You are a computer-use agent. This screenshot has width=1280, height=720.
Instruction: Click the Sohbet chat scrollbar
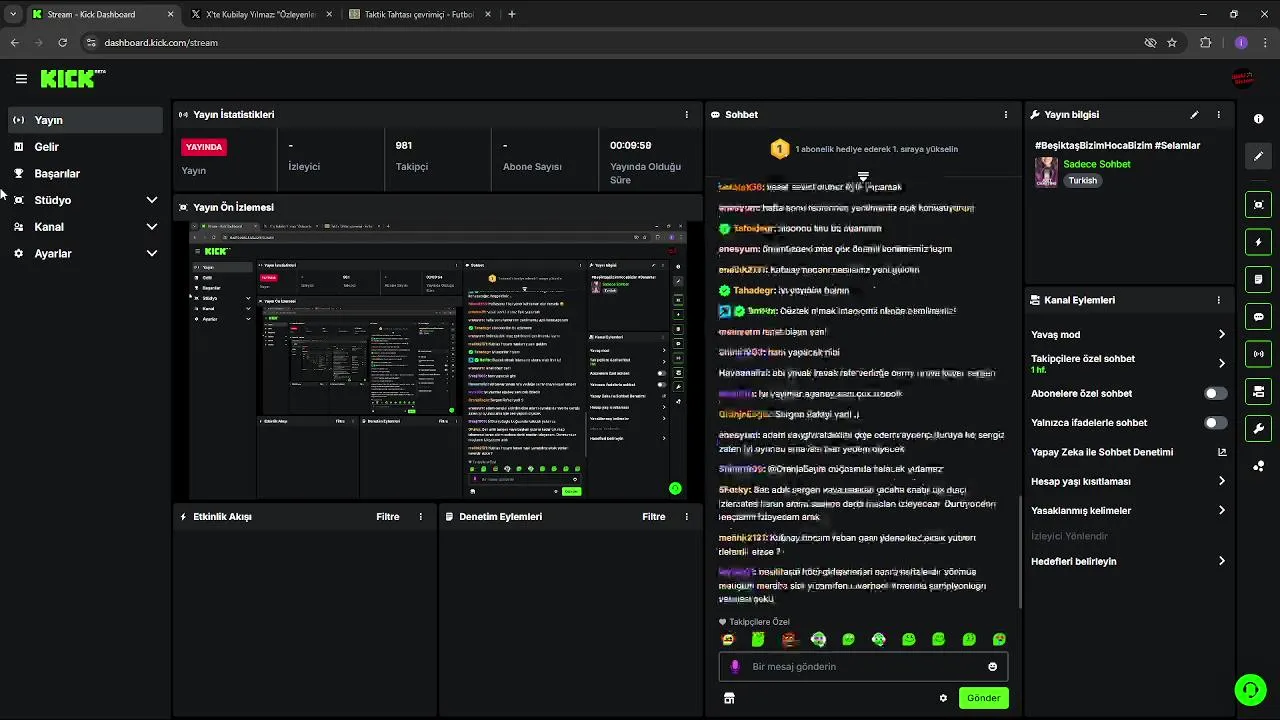[x=1020, y=550]
